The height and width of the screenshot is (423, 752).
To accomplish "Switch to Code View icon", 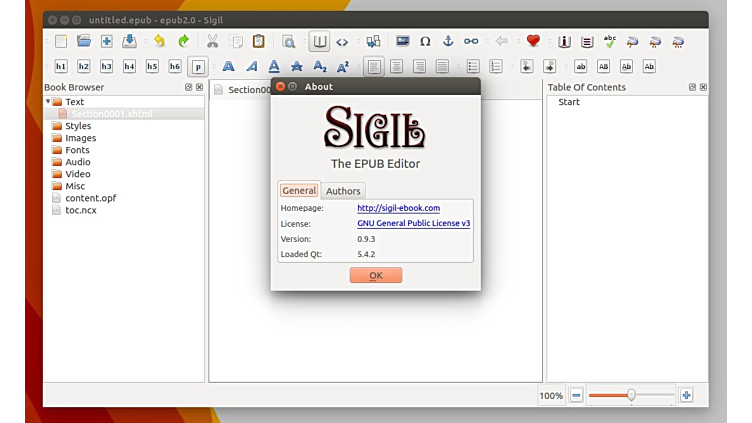I will (342, 41).
